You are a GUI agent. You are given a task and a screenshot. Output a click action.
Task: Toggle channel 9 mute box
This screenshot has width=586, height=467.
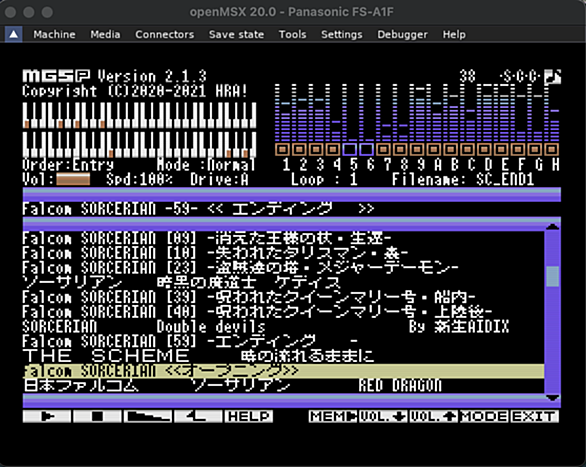coord(417,149)
